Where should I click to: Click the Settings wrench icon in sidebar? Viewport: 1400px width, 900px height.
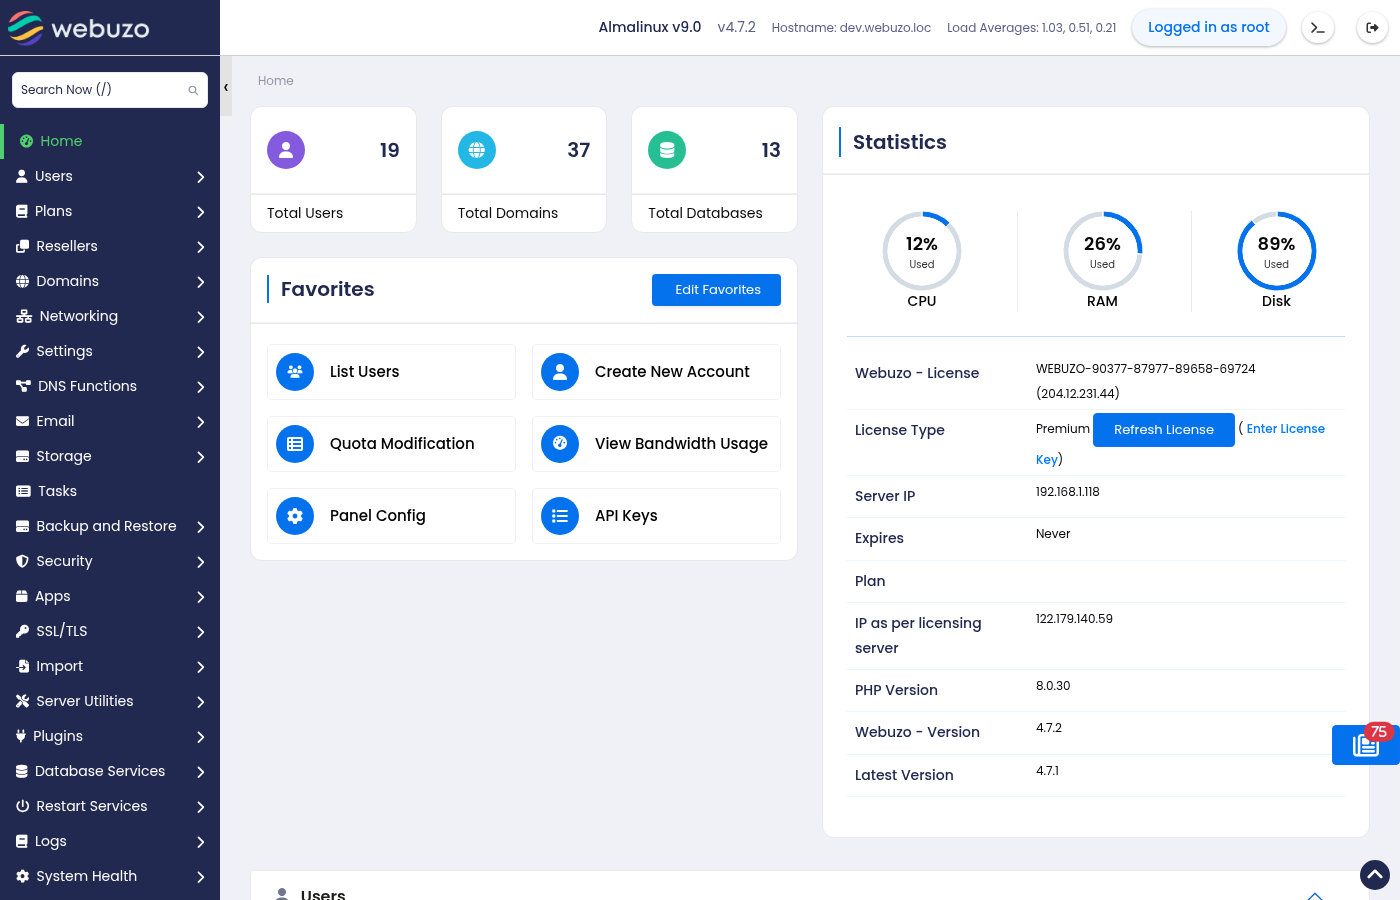tap(22, 351)
